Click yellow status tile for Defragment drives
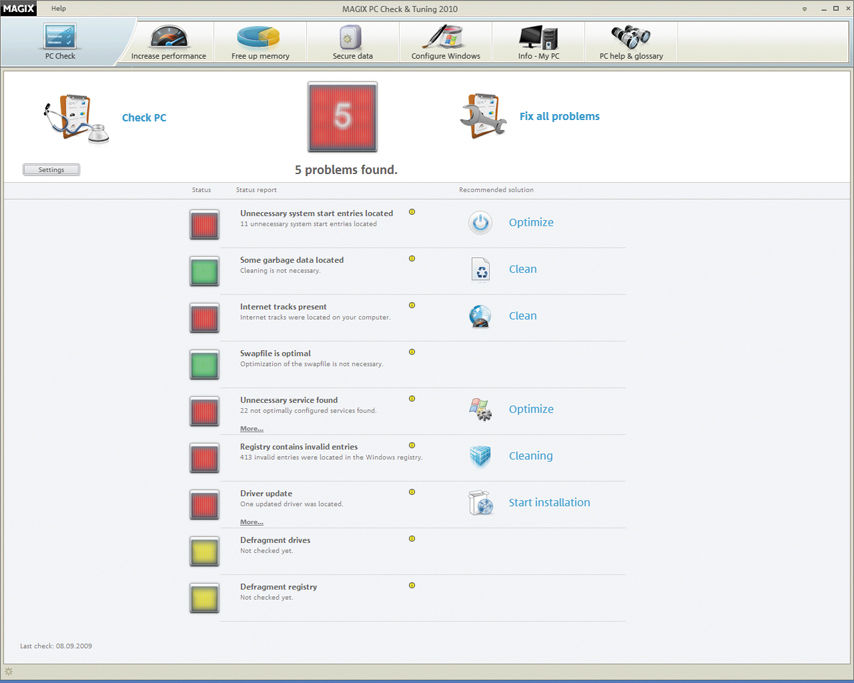This screenshot has height=683, width=854. point(204,551)
